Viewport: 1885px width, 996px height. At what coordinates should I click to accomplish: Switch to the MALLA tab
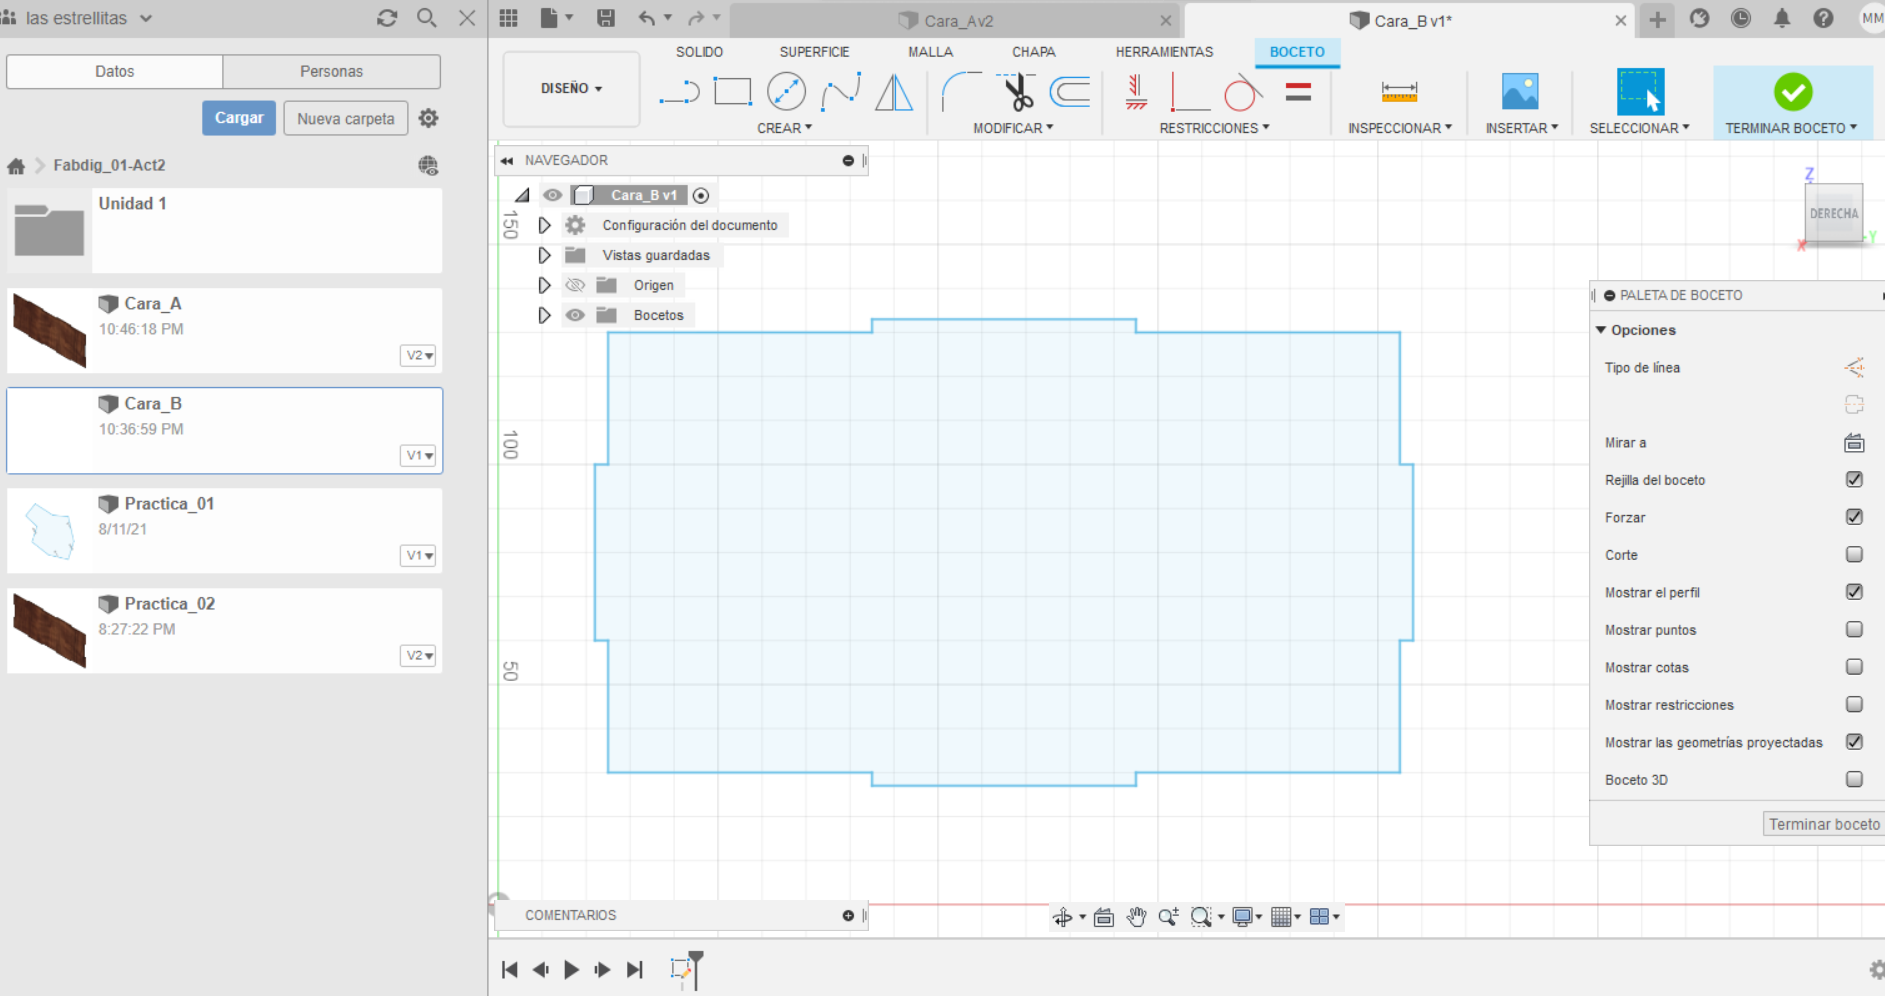[x=930, y=52]
